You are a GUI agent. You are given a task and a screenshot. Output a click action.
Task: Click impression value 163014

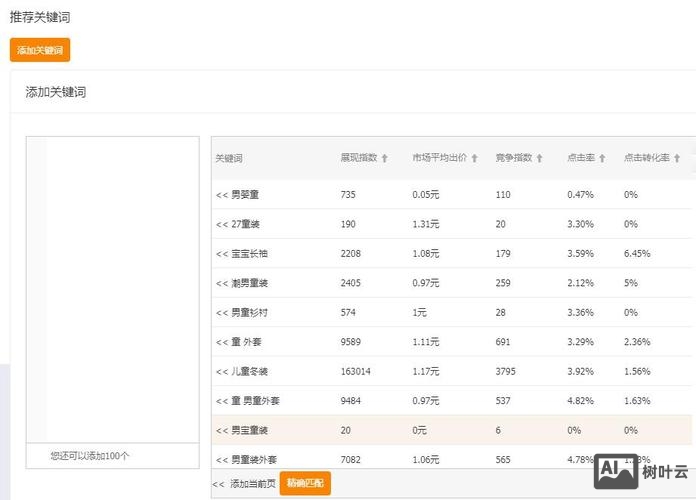click(x=356, y=371)
